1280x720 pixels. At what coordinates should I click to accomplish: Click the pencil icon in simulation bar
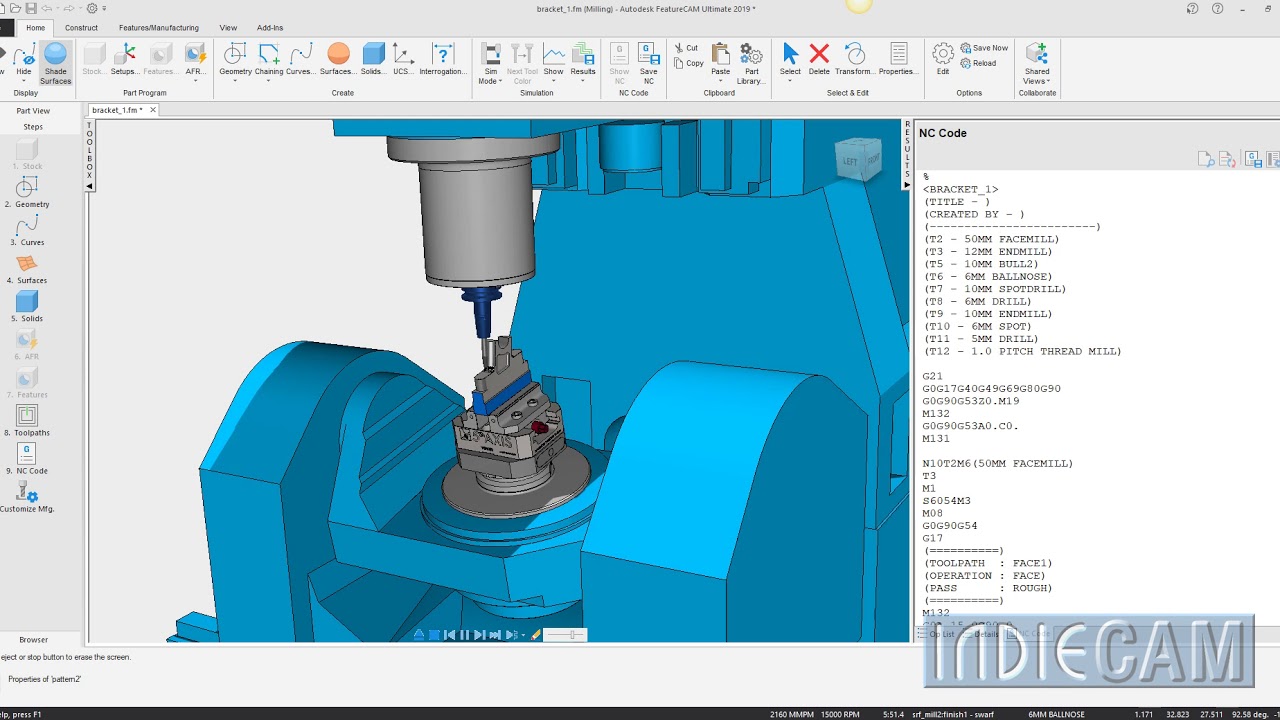click(536, 634)
